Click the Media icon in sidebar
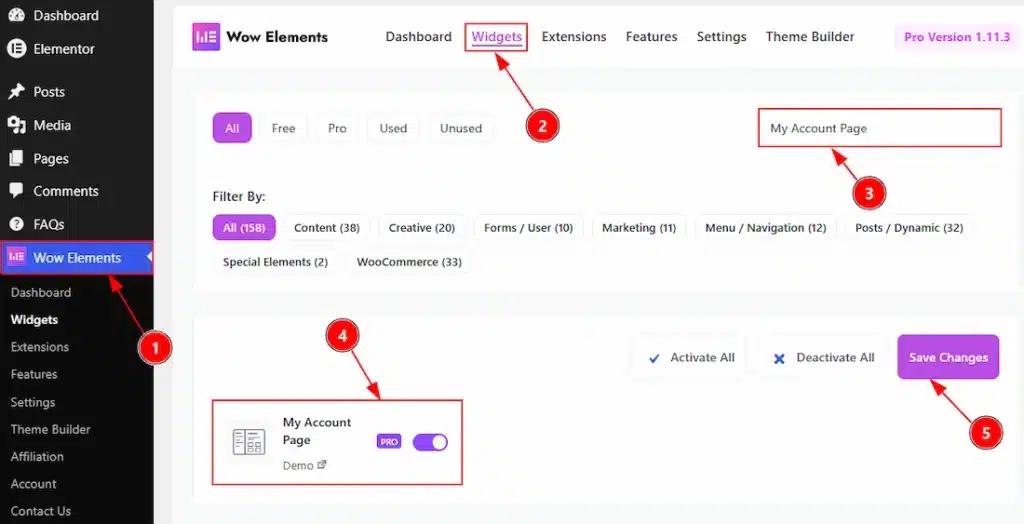 (x=16, y=125)
